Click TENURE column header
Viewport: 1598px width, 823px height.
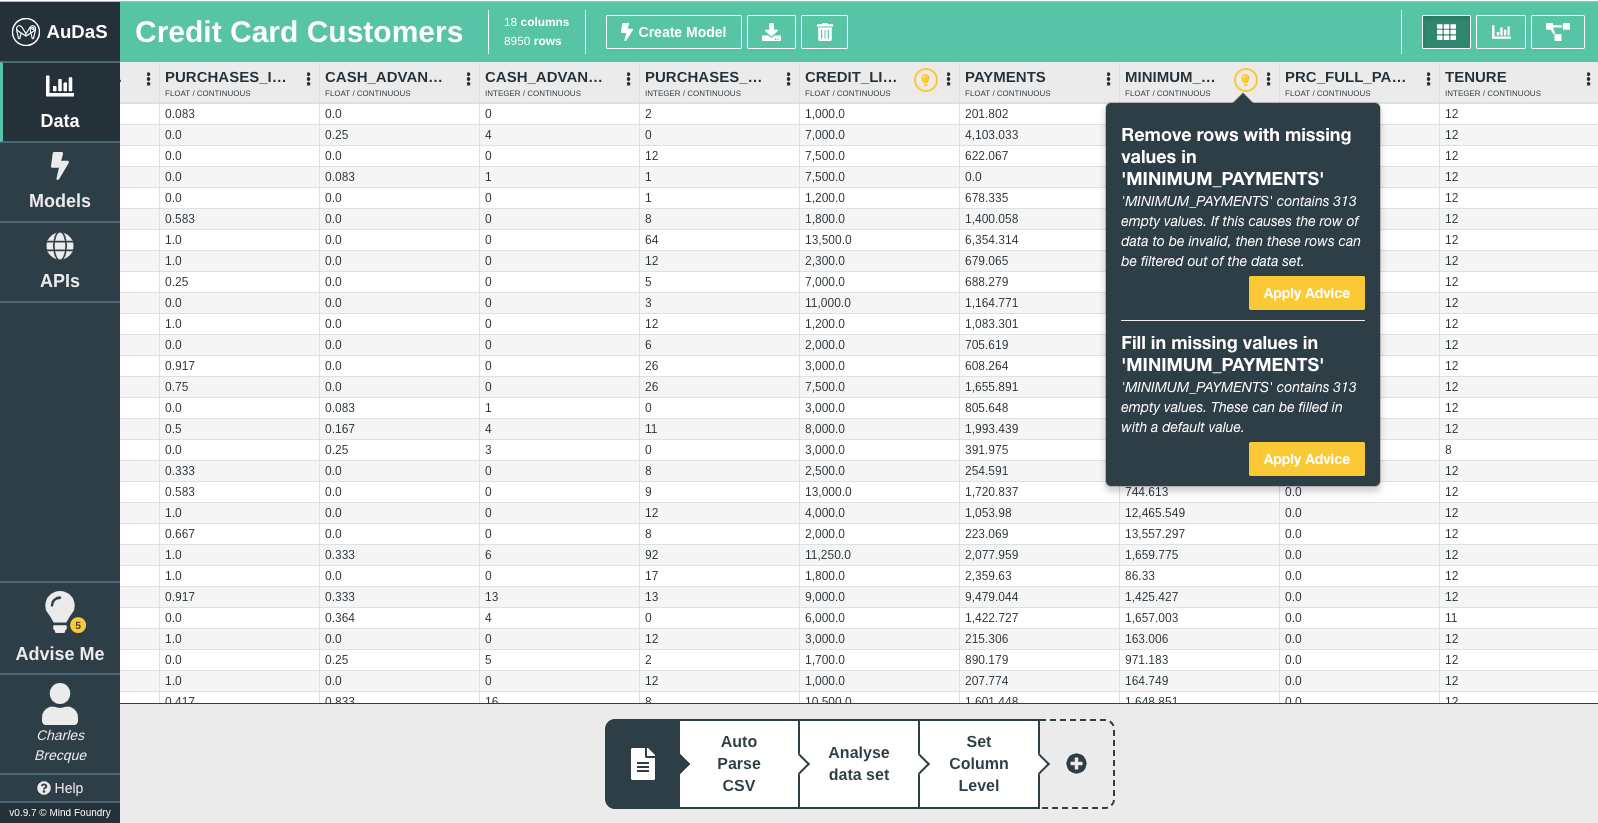(x=1475, y=77)
